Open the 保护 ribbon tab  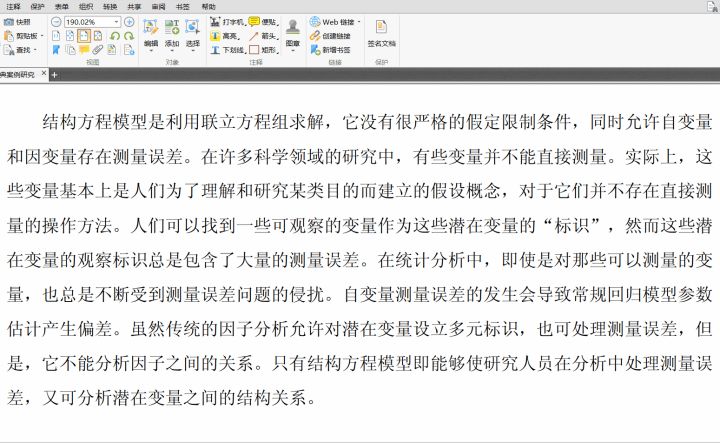(x=37, y=6)
